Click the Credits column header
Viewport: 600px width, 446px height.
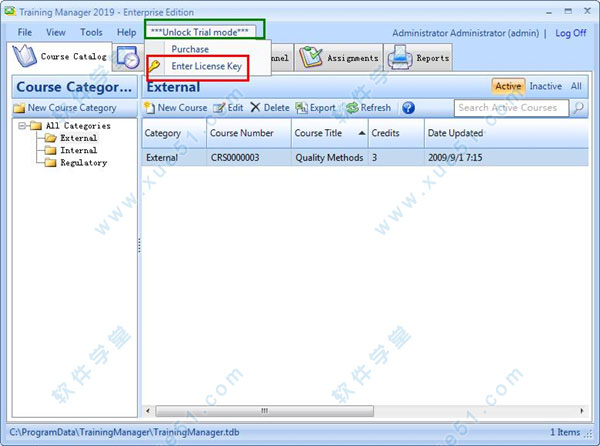point(396,133)
